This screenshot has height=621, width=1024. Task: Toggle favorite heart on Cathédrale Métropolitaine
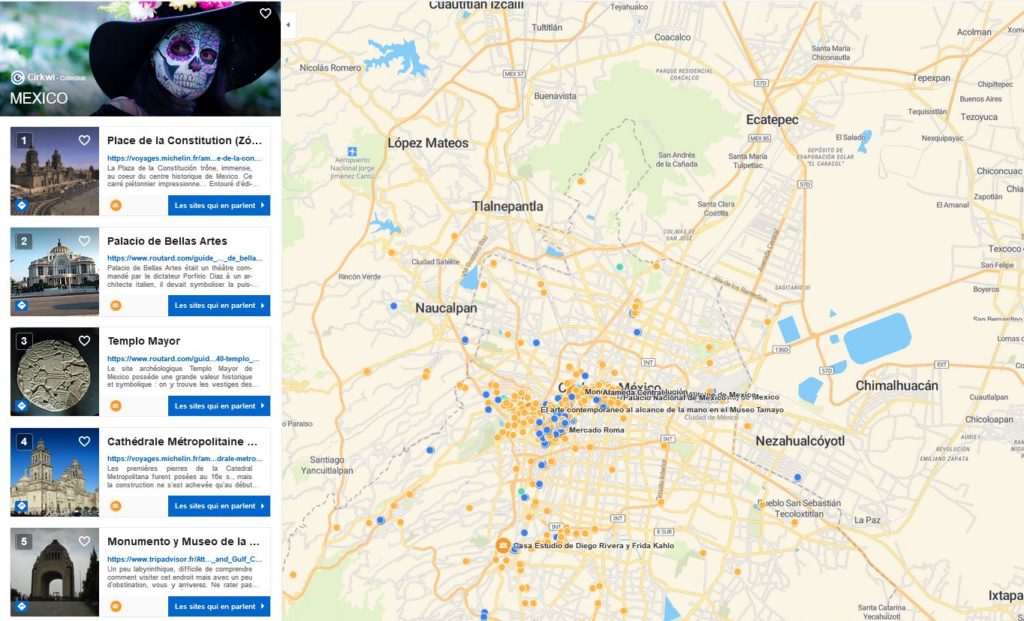84,441
